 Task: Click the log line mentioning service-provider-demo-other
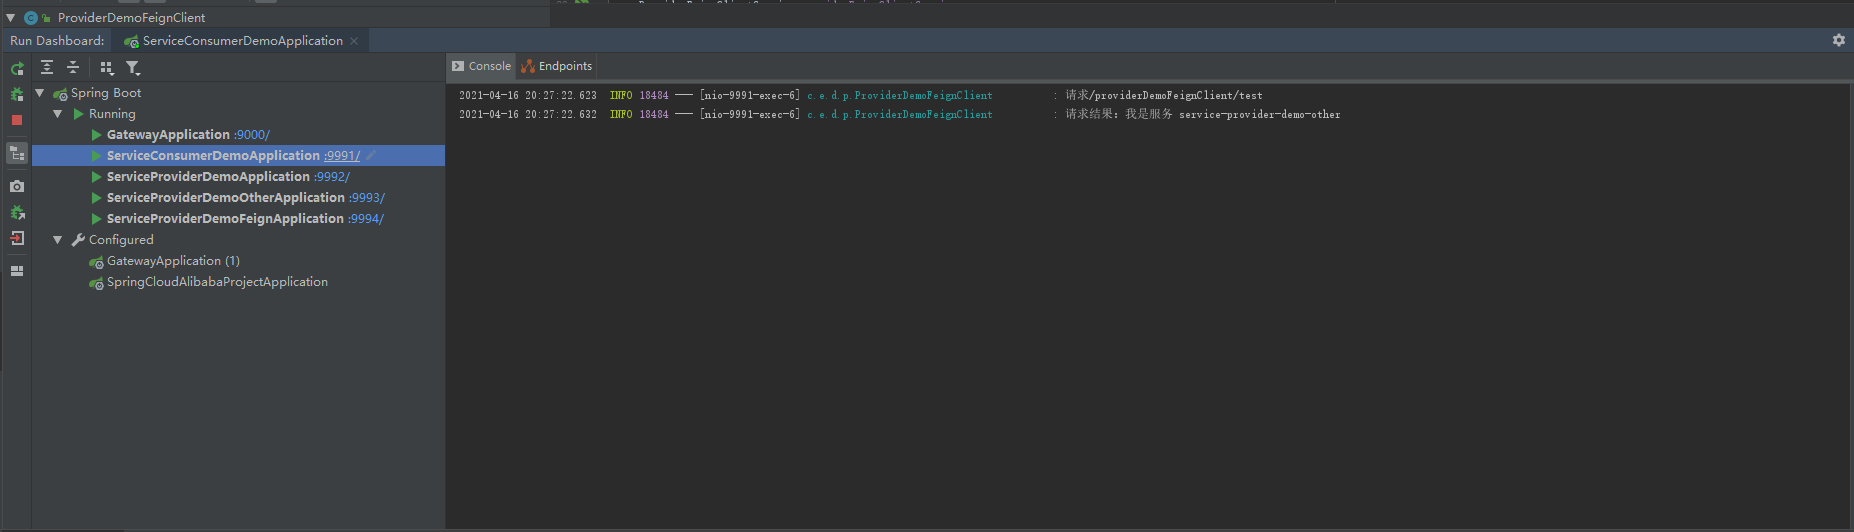[900, 115]
